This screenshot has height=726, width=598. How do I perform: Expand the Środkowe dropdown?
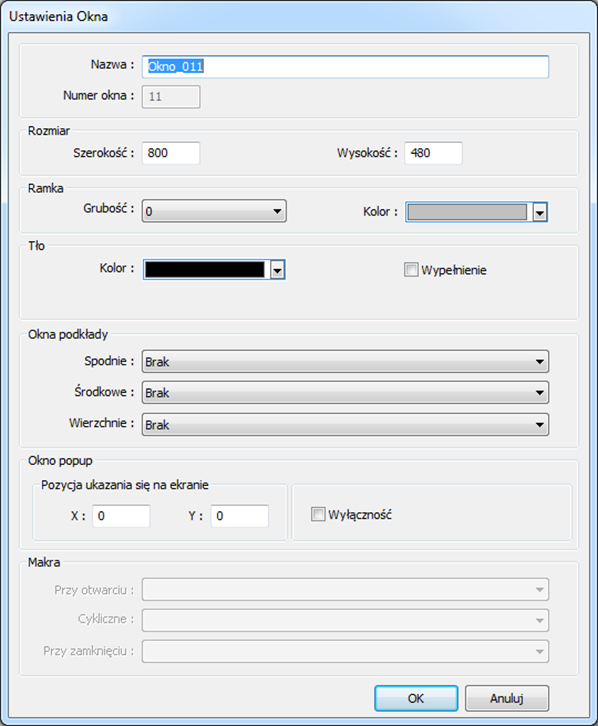(345, 393)
